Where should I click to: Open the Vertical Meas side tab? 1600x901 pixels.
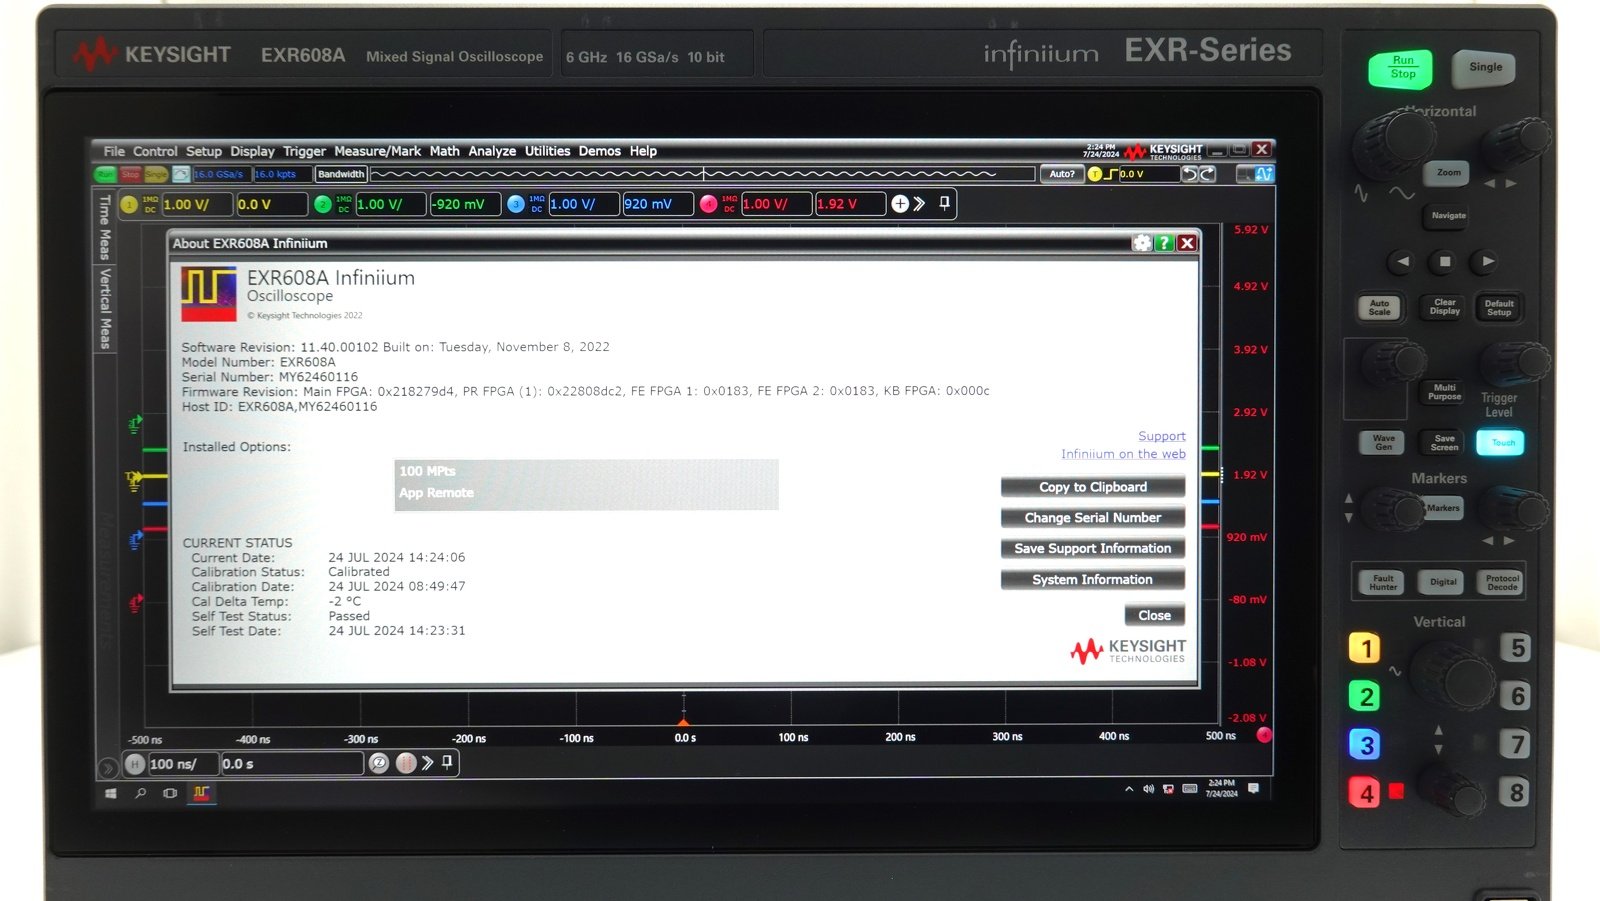coord(104,308)
